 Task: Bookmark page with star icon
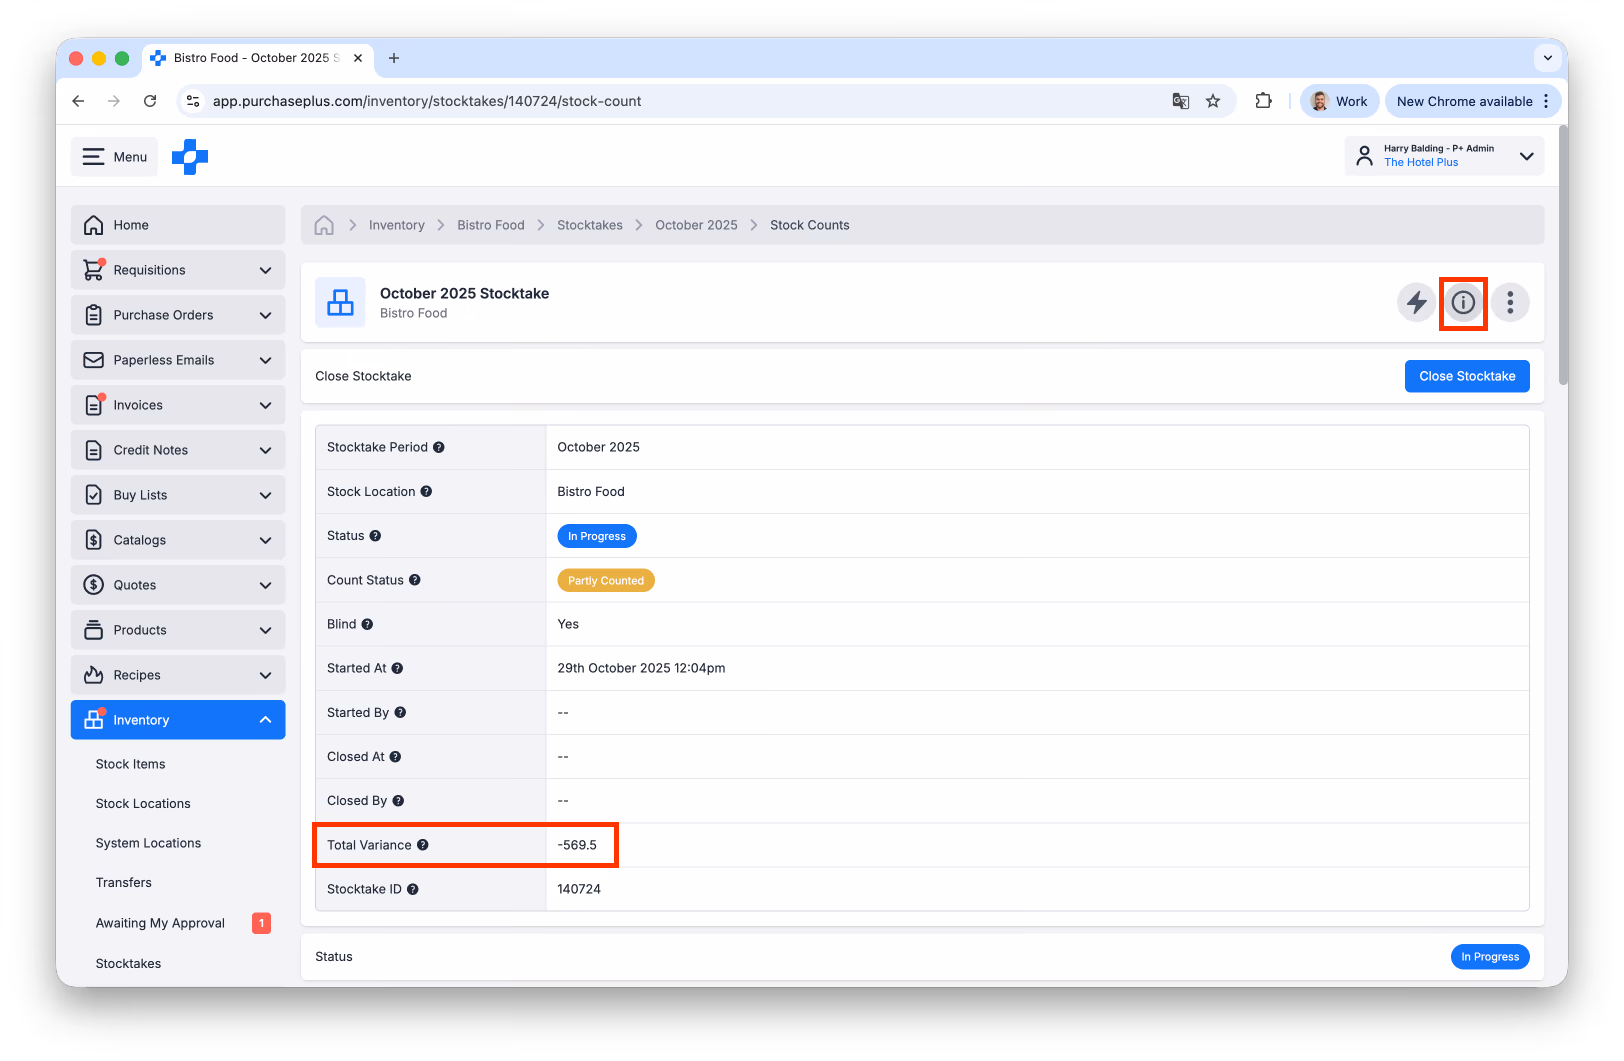click(1213, 101)
